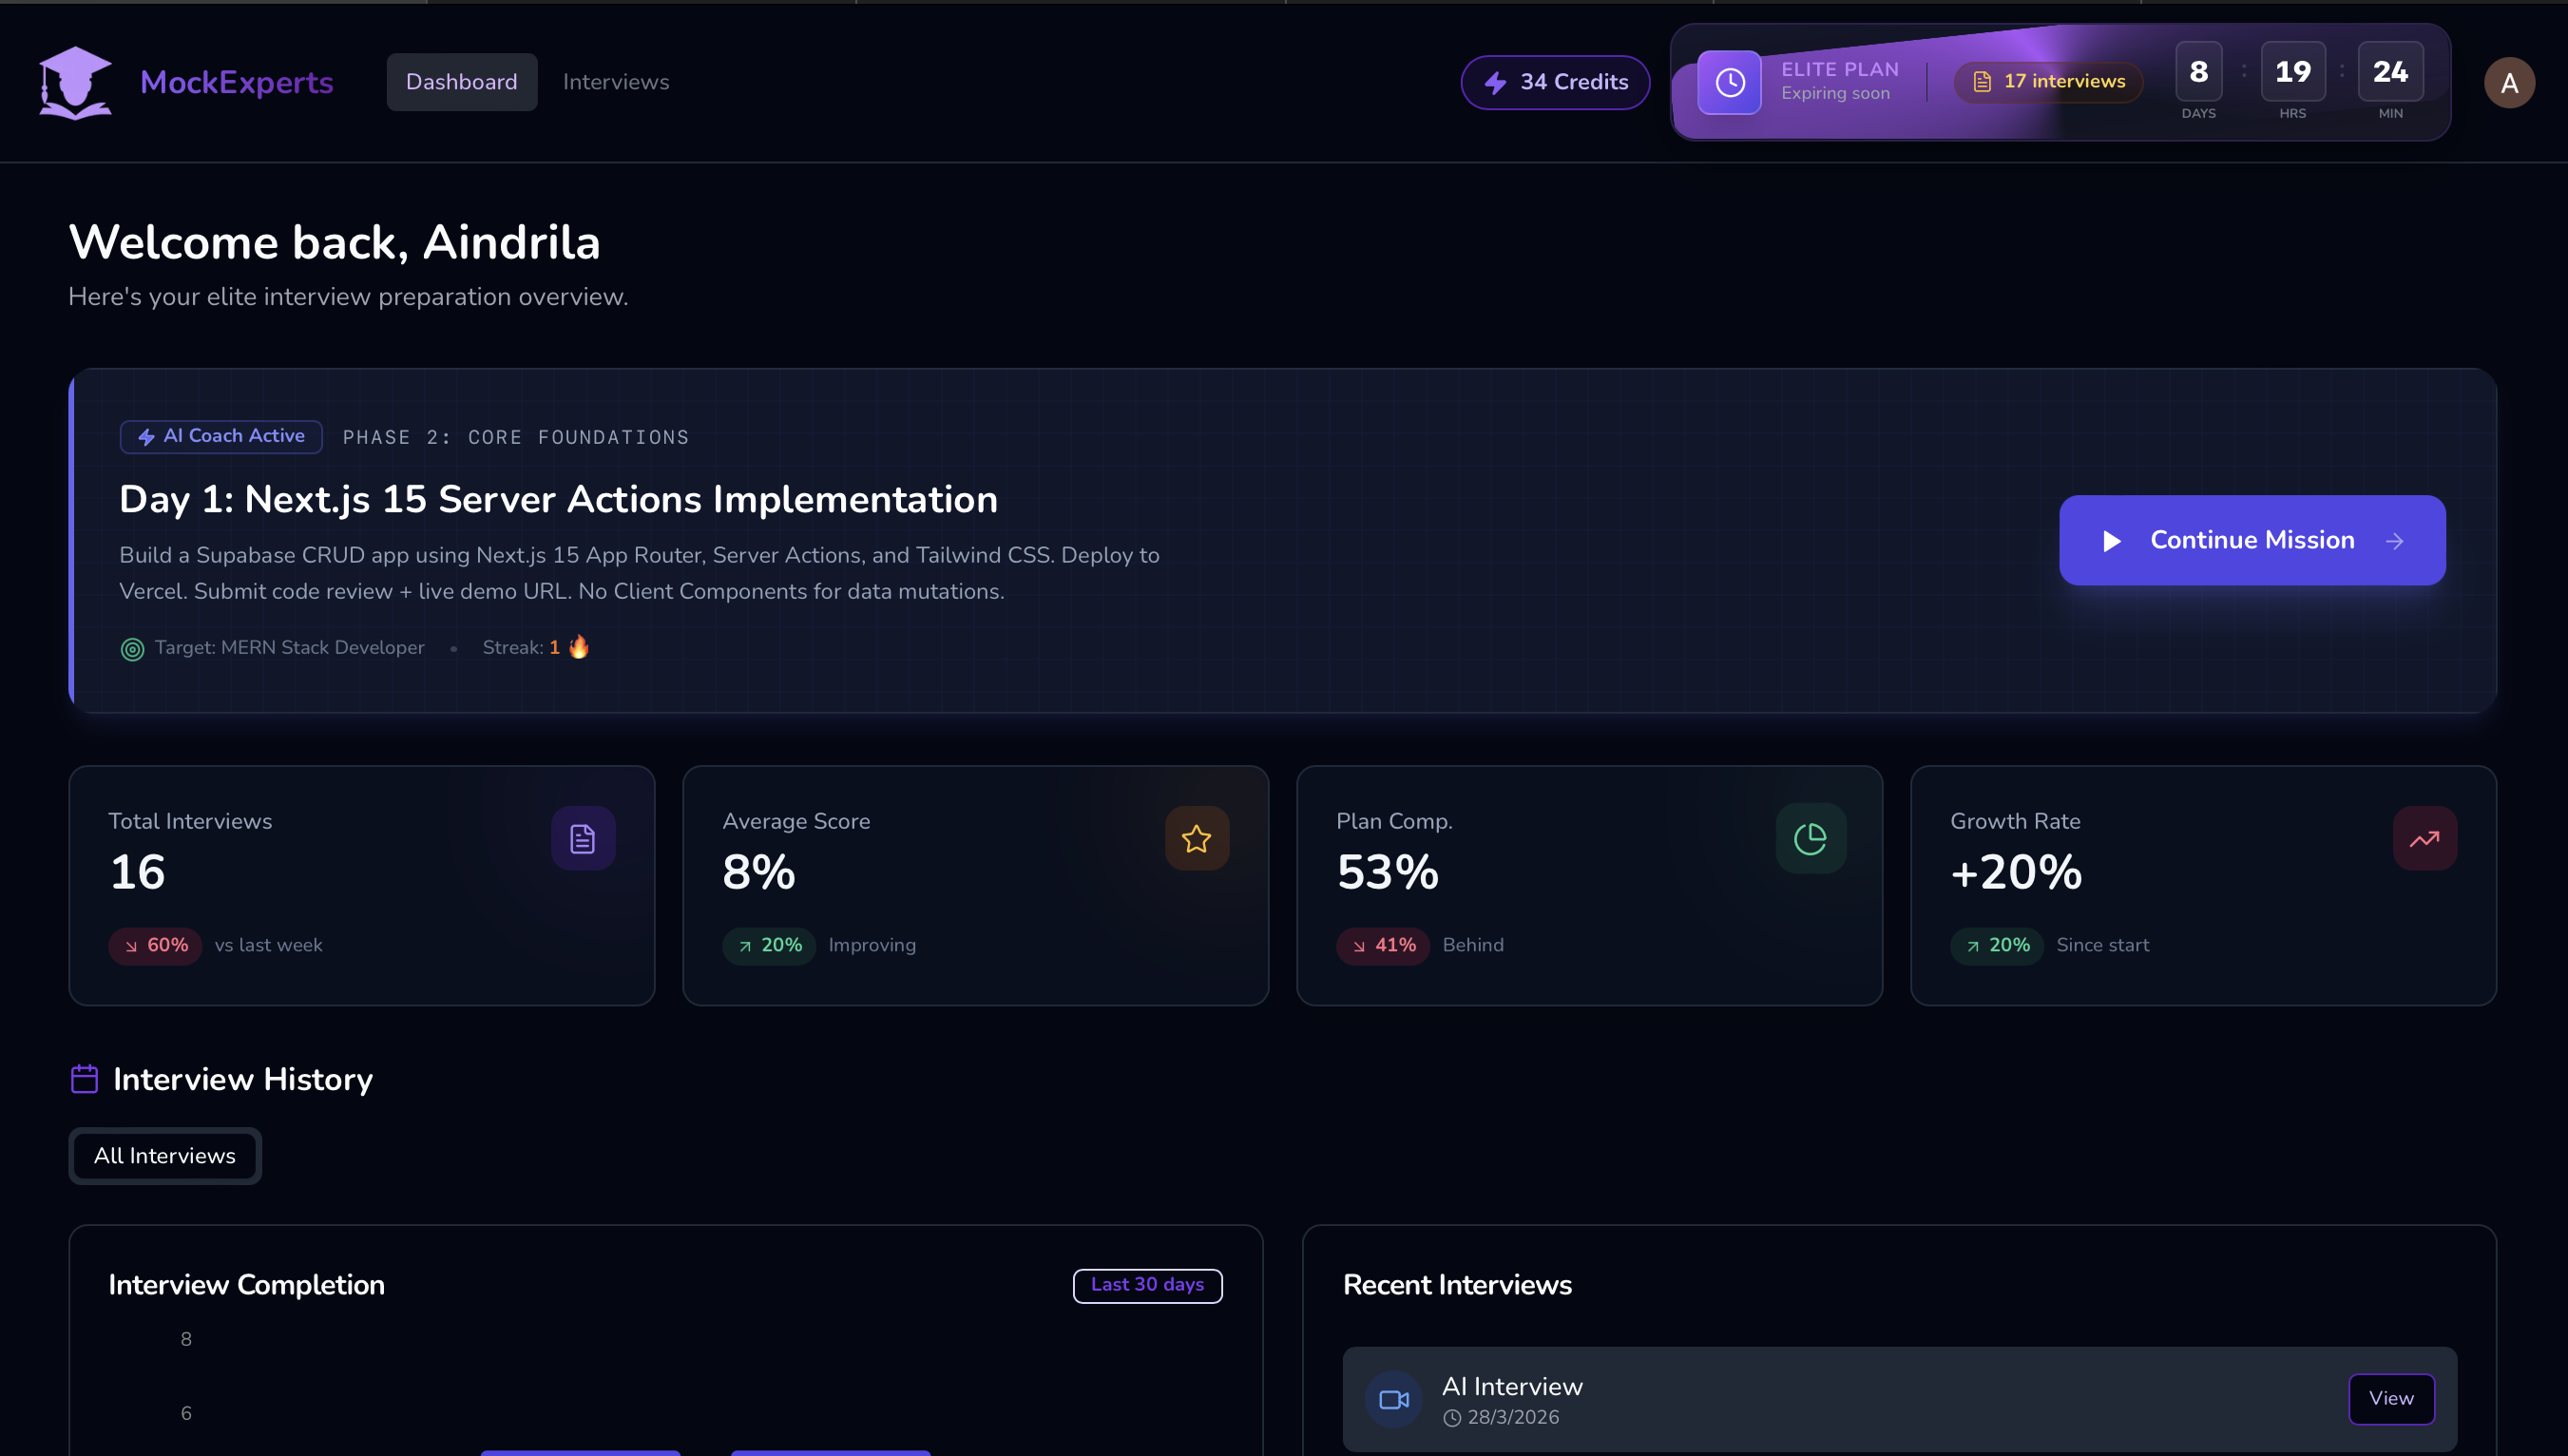Switch to the Interviews tab
2568x1456 pixels.
click(616, 82)
